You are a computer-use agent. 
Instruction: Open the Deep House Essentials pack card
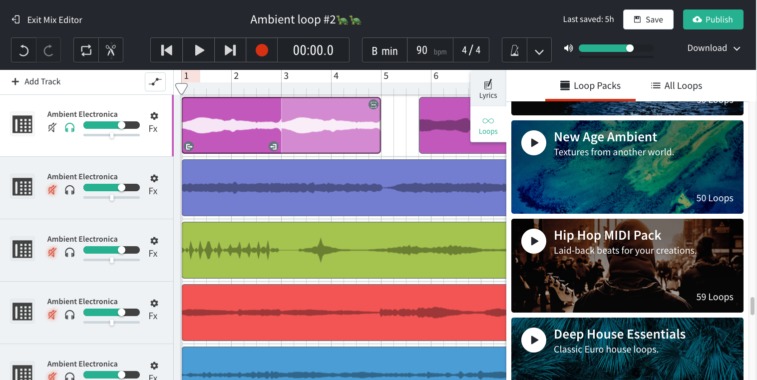point(627,349)
